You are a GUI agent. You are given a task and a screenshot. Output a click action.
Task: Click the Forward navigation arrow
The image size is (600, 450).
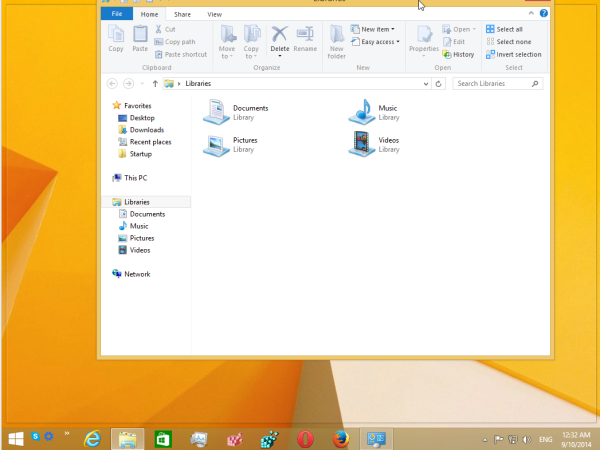point(129,83)
